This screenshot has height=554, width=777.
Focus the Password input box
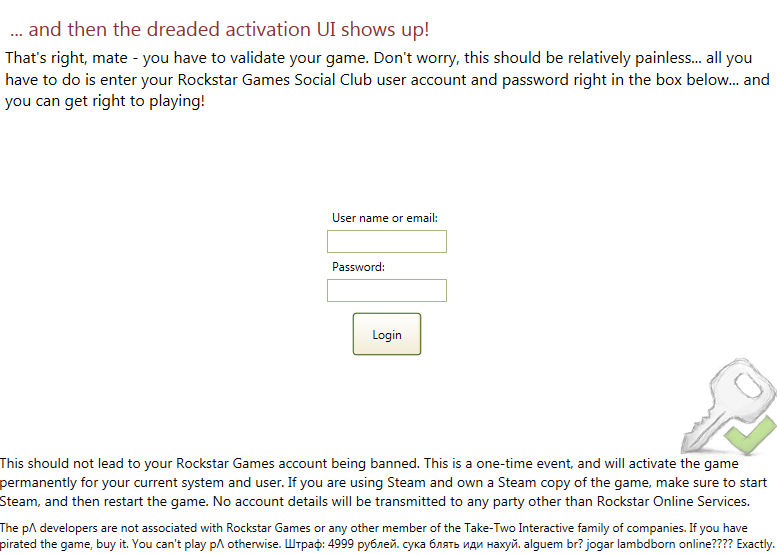click(x=387, y=290)
